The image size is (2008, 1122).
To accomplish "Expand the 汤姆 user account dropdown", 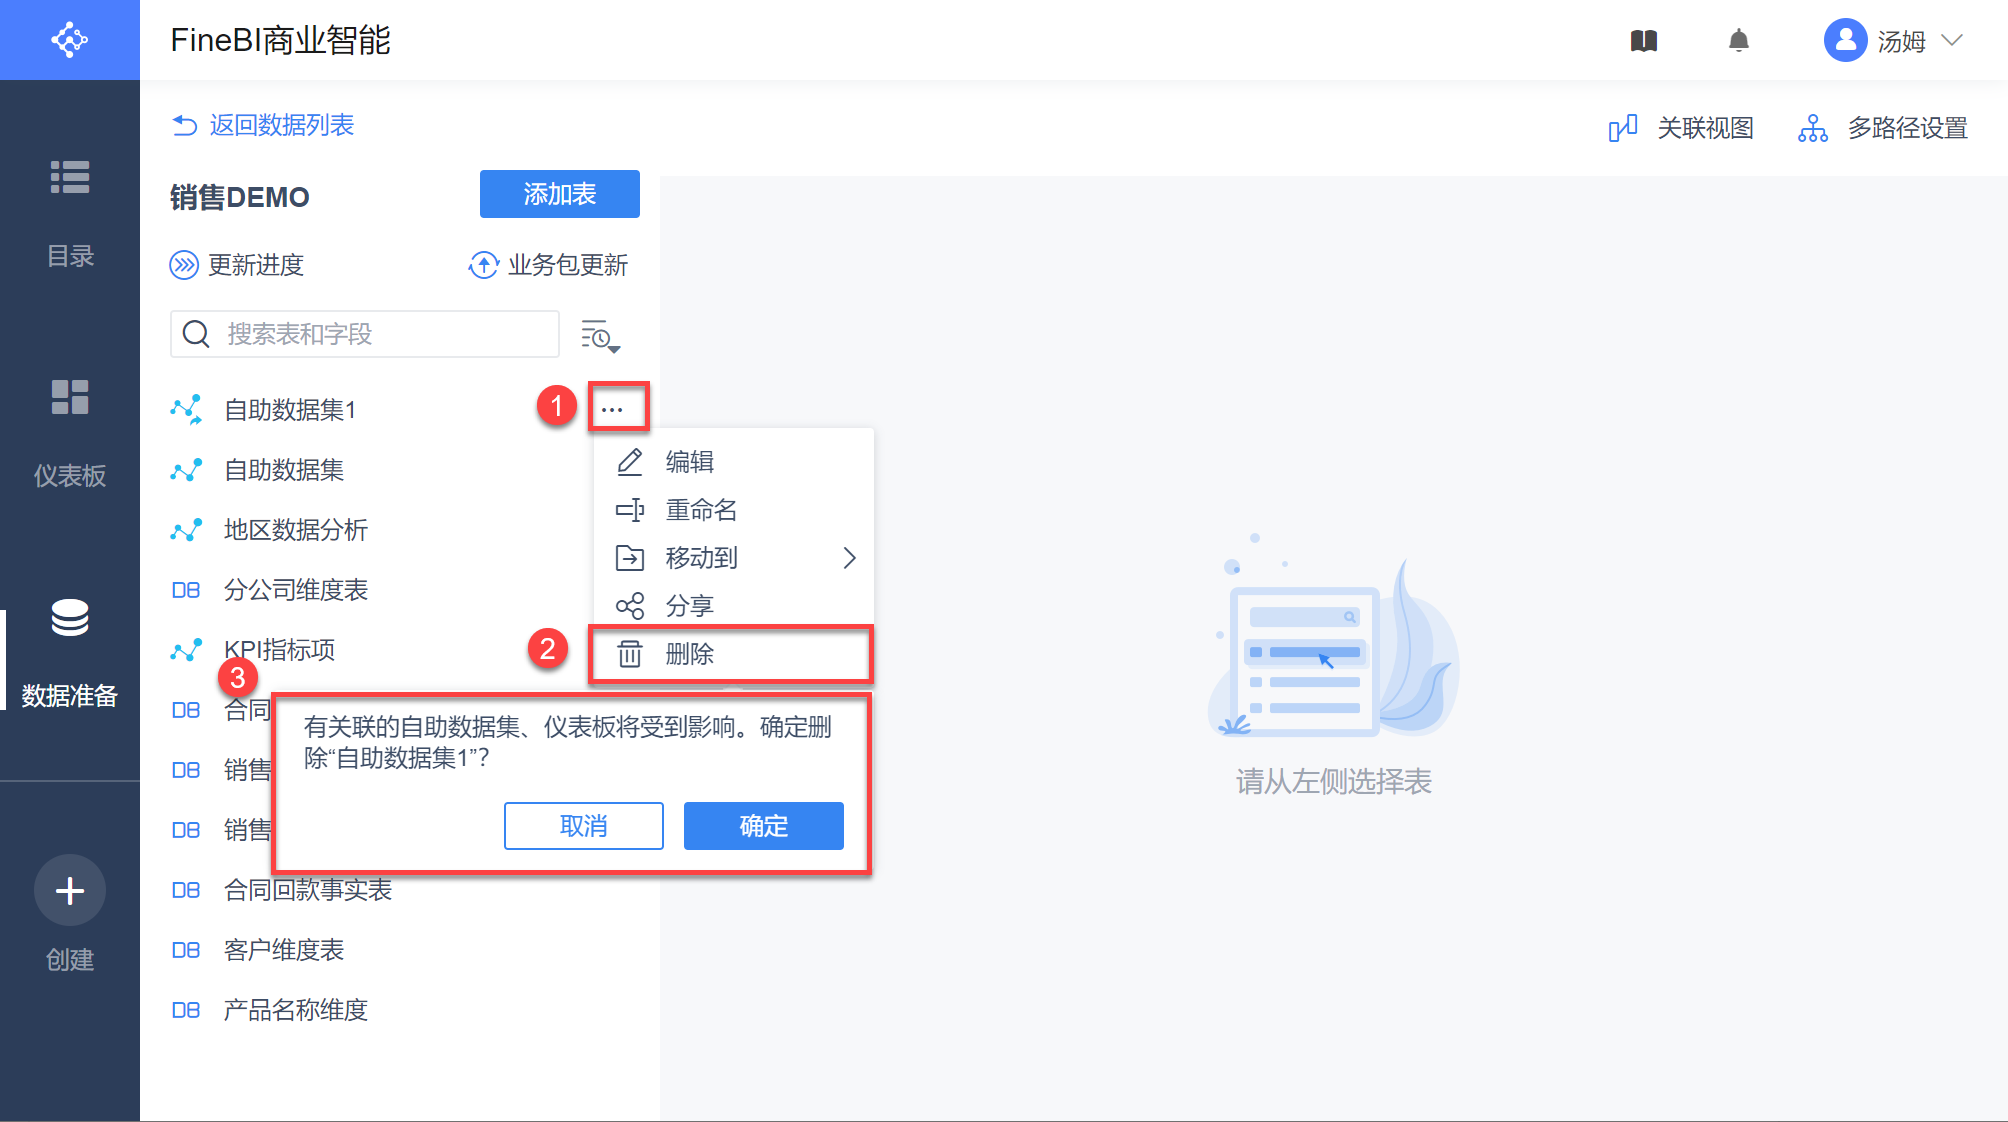I will tap(1951, 41).
